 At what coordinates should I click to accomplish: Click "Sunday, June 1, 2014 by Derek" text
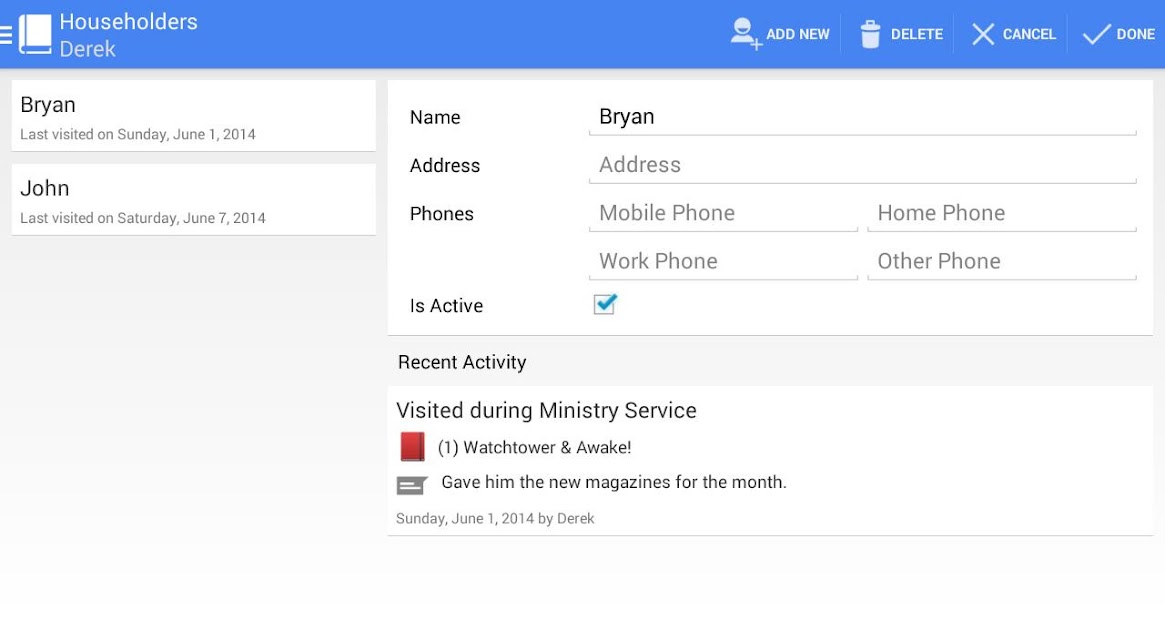[495, 518]
